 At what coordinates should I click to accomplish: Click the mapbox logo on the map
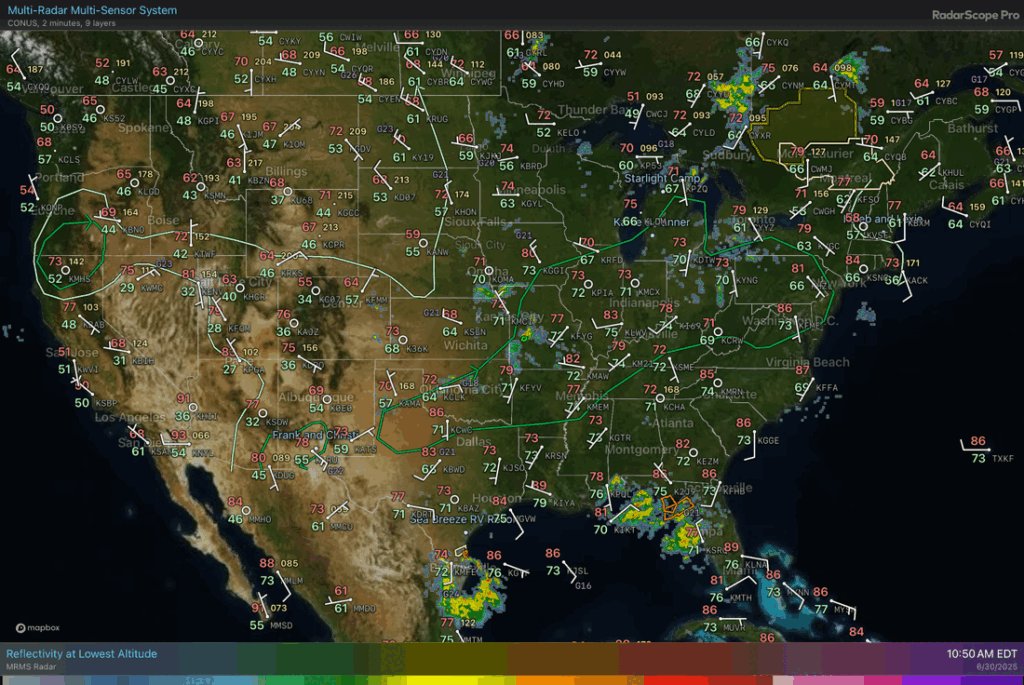click(x=37, y=628)
